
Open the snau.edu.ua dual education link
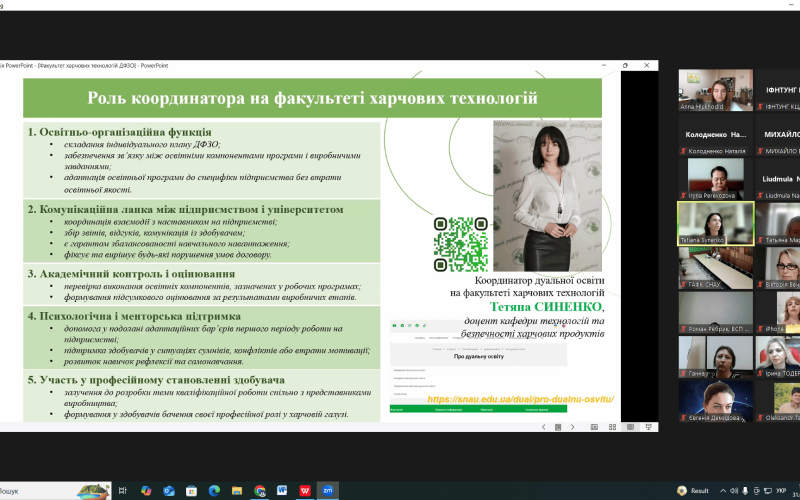coord(520,399)
